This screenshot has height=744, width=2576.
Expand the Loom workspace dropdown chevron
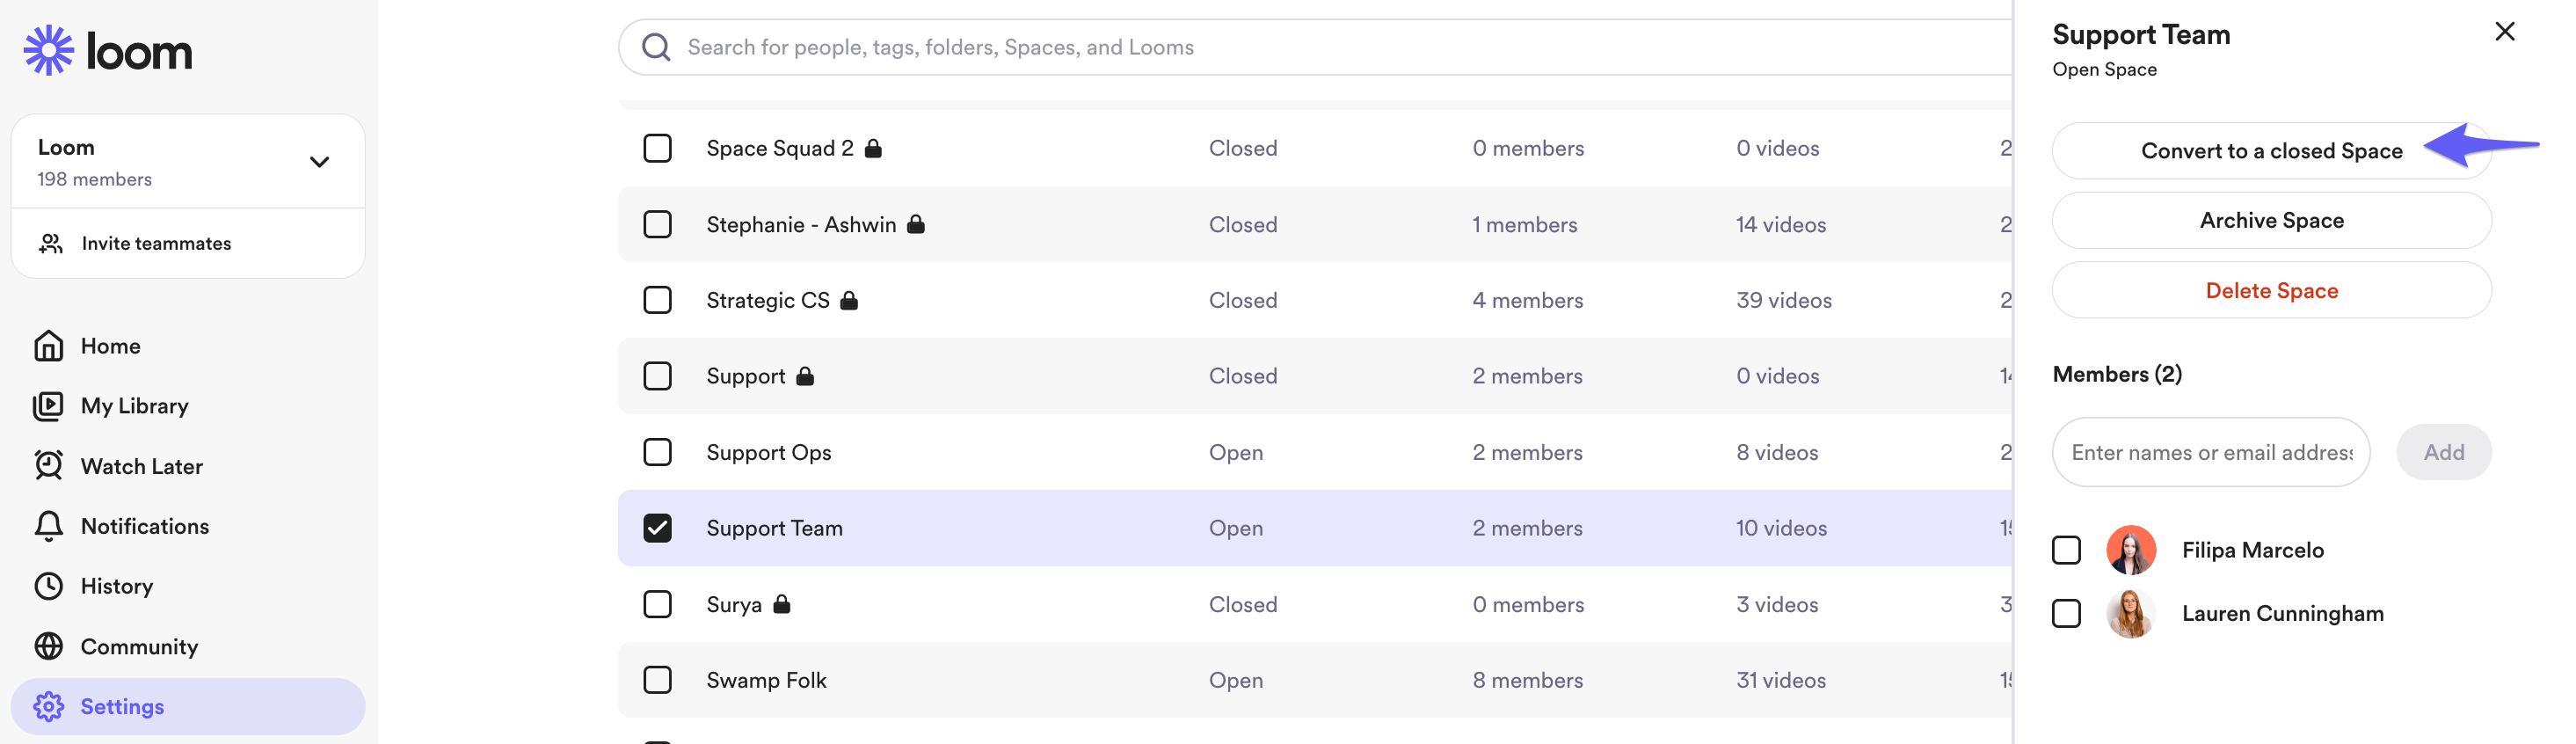click(319, 162)
